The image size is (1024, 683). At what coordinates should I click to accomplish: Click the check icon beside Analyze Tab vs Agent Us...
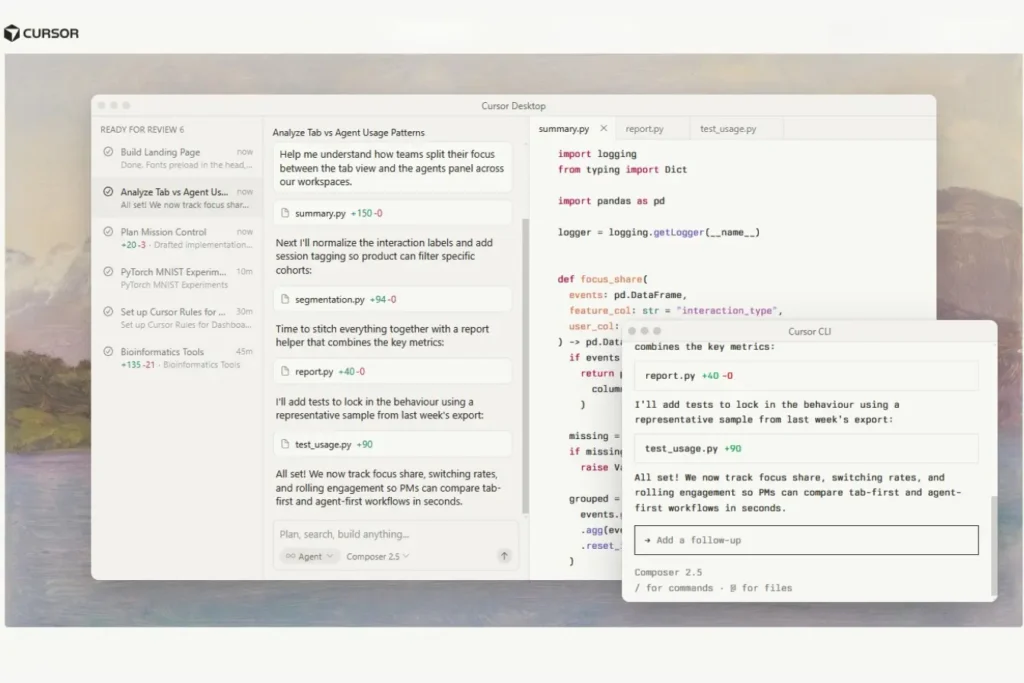tap(108, 191)
